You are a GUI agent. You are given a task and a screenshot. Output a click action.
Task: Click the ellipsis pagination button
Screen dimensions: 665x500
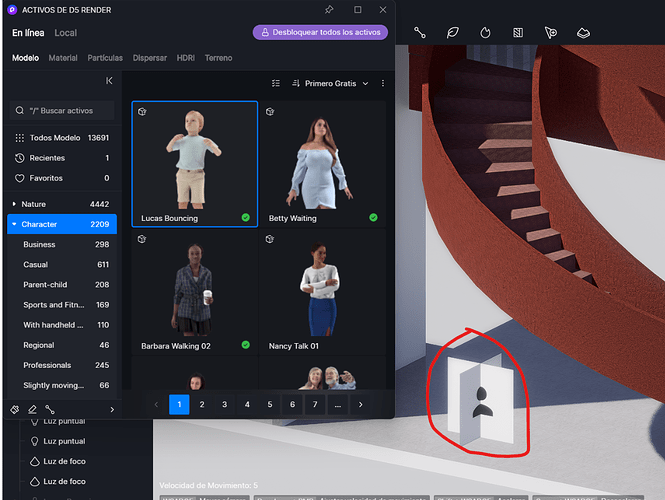[338, 405]
